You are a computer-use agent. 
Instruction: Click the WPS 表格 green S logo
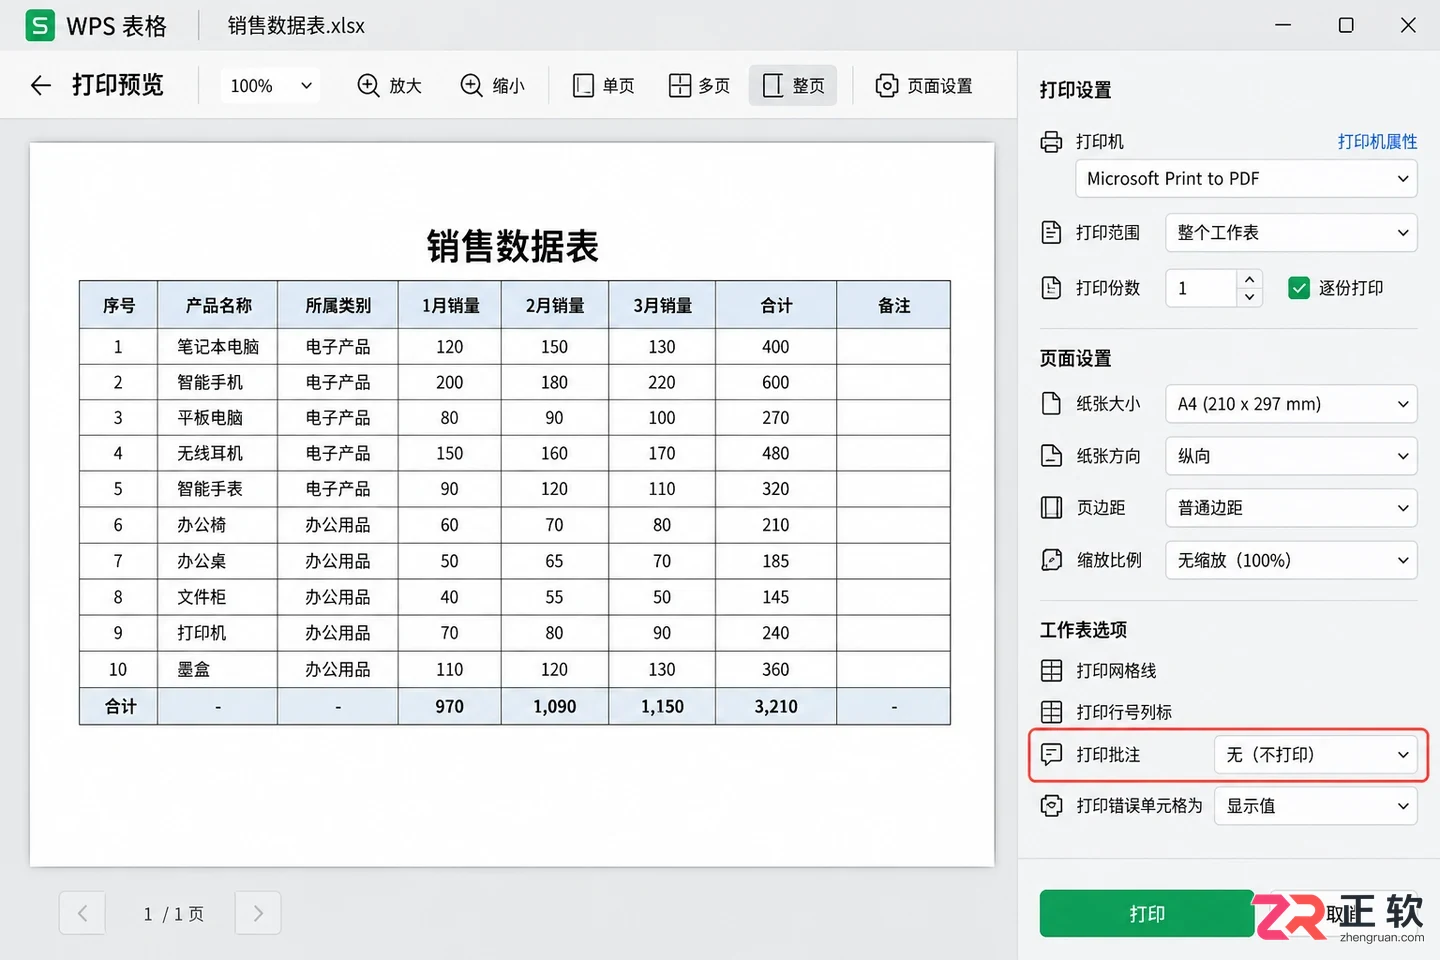point(39,25)
